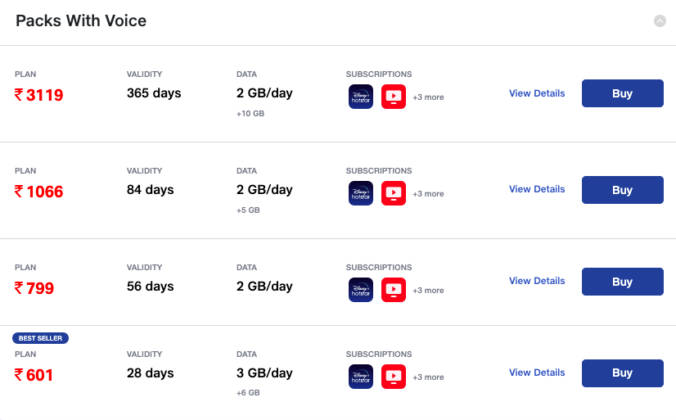The height and width of the screenshot is (420, 676).
Task: Click the red TV icon in ₹3119 plan
Action: 393,97
